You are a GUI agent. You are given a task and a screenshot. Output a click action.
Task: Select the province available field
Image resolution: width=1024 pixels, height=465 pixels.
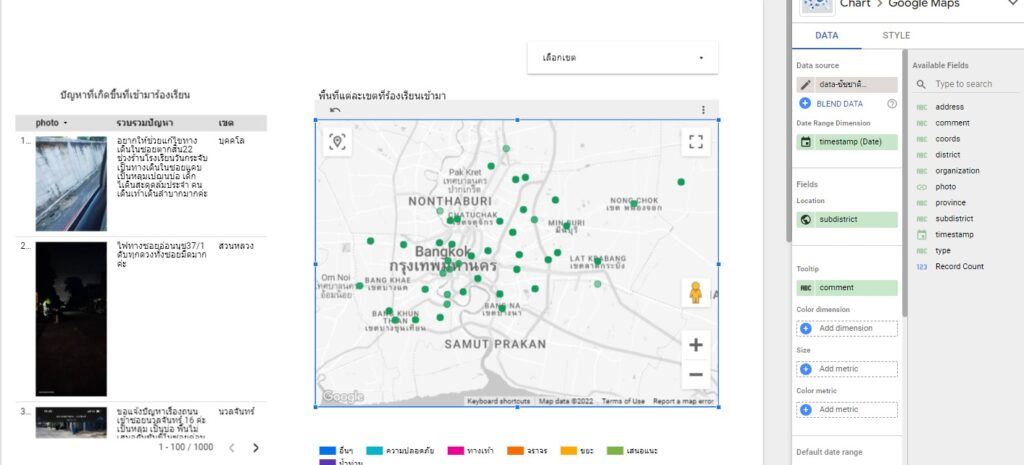950,202
